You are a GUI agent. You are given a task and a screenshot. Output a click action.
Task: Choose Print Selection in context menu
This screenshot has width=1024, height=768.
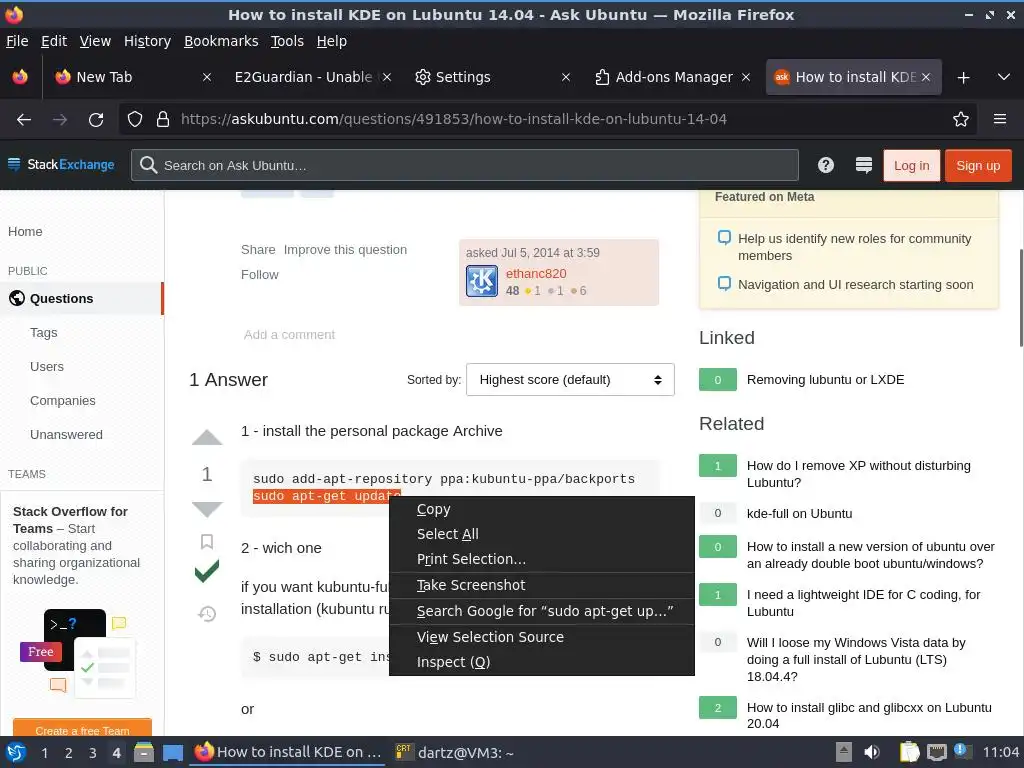(x=541, y=559)
